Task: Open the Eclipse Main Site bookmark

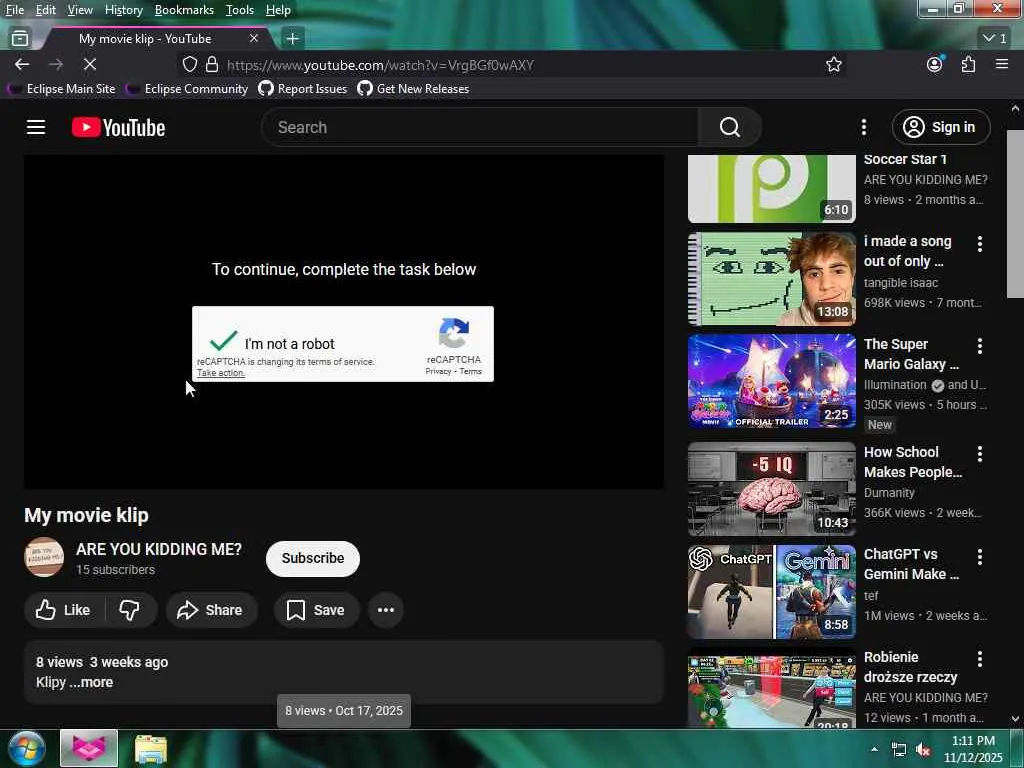Action: pyautogui.click(x=61, y=89)
